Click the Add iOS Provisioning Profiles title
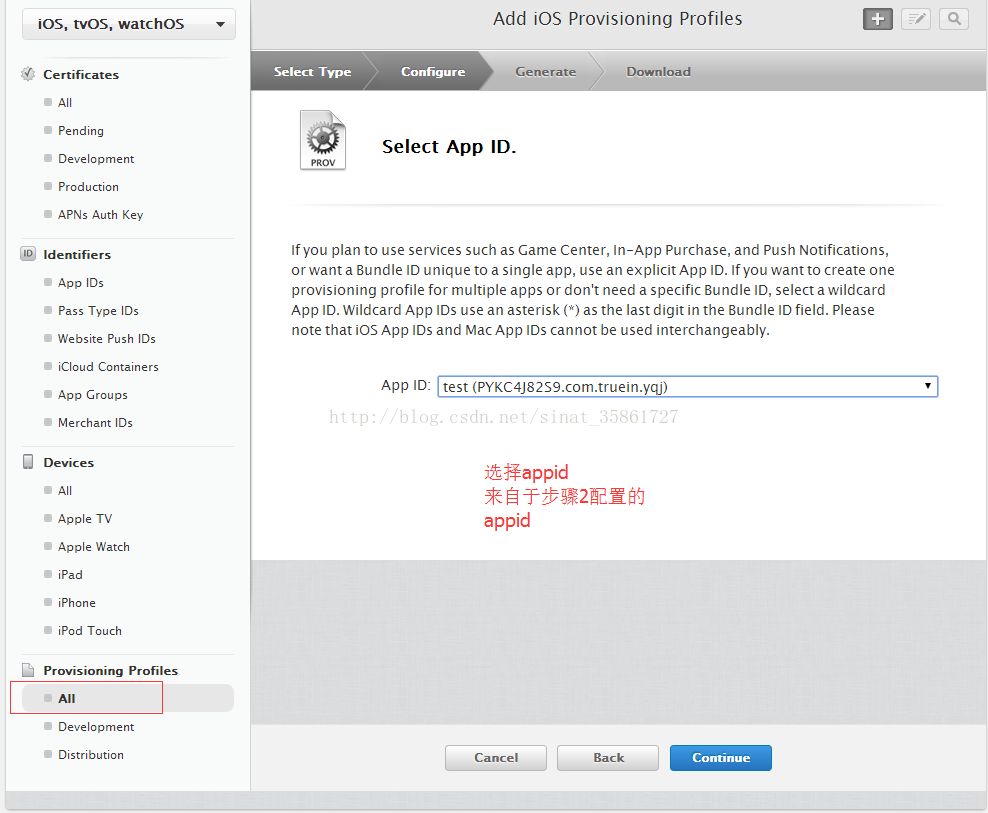 pyautogui.click(x=618, y=19)
